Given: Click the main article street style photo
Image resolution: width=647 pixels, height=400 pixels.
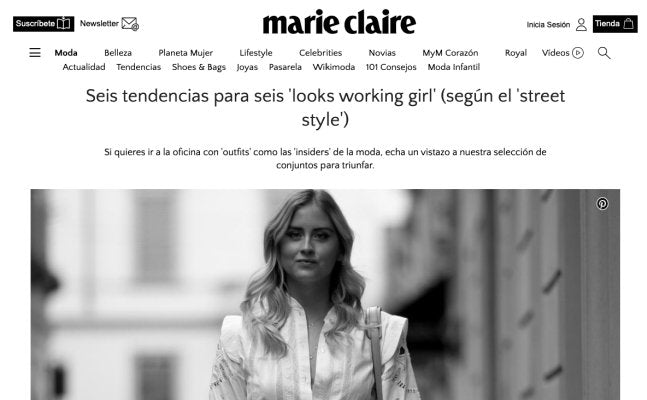Looking at the screenshot, I should click(325, 294).
